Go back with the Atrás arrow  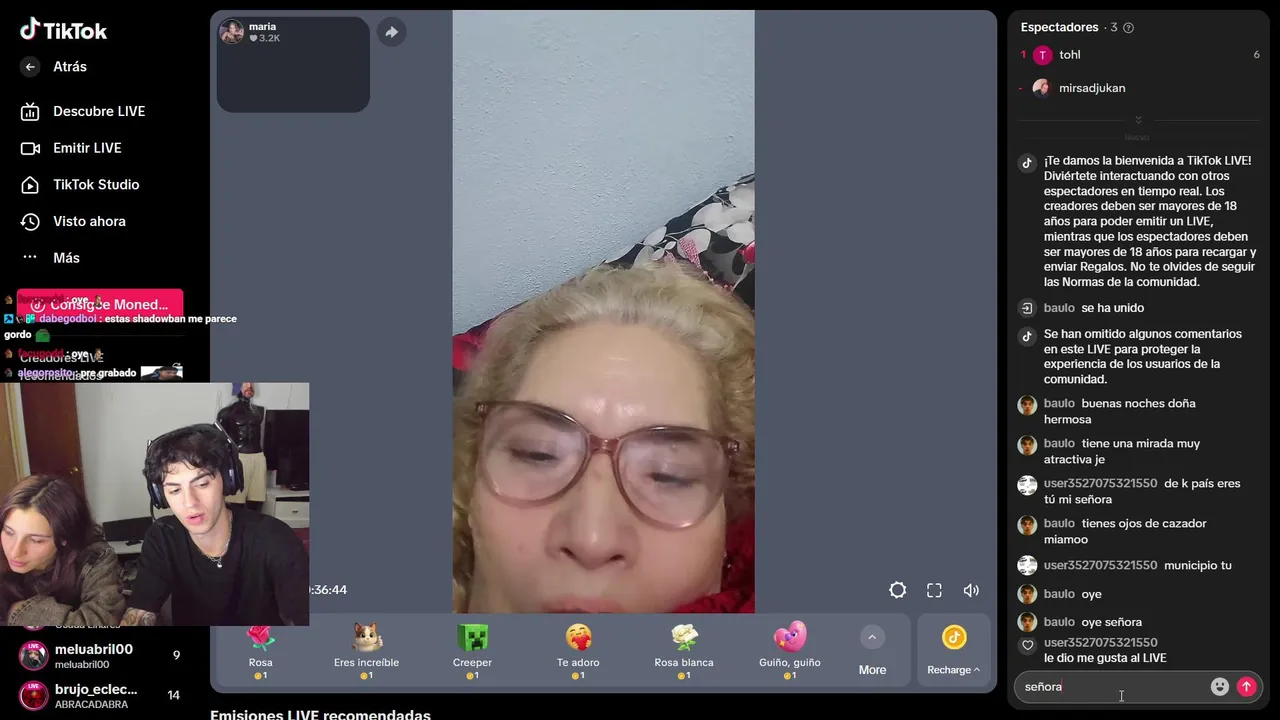click(x=30, y=67)
